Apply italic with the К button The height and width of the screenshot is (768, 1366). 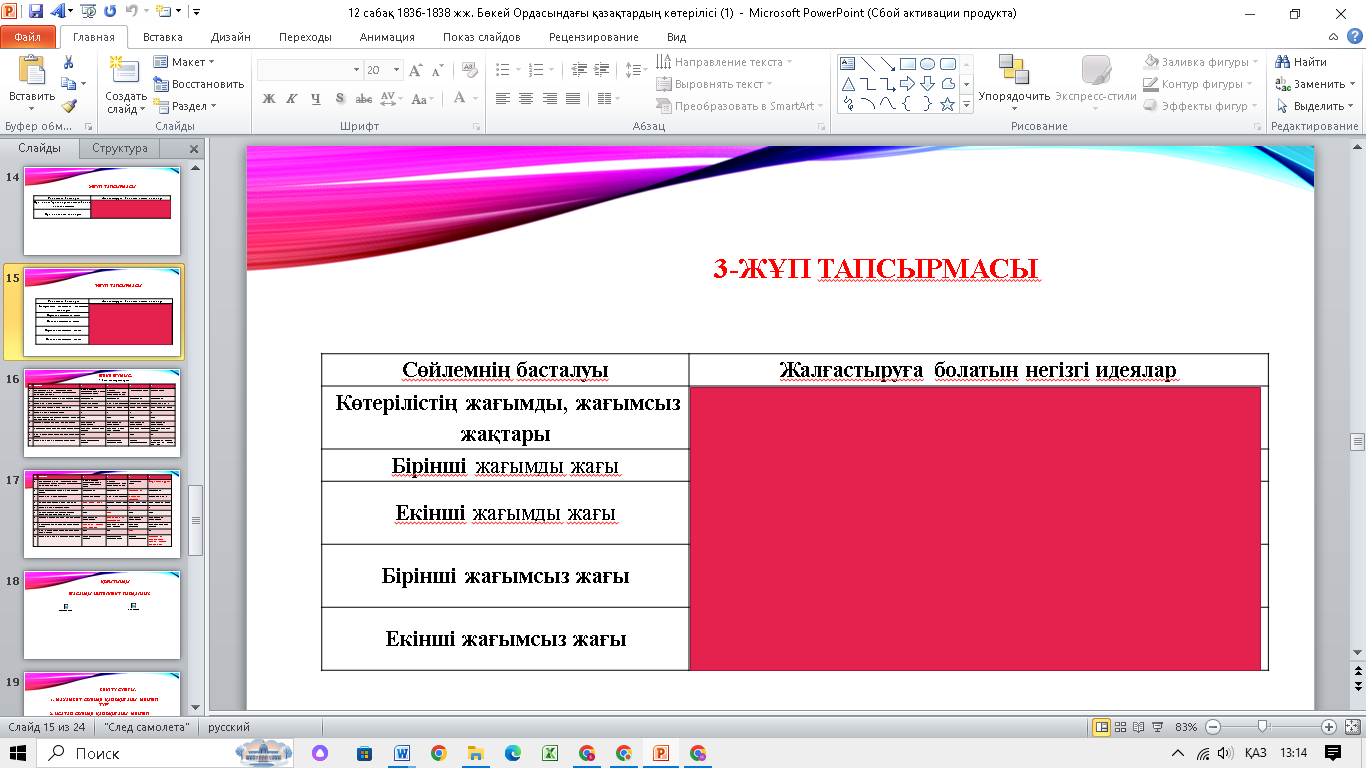(x=292, y=99)
